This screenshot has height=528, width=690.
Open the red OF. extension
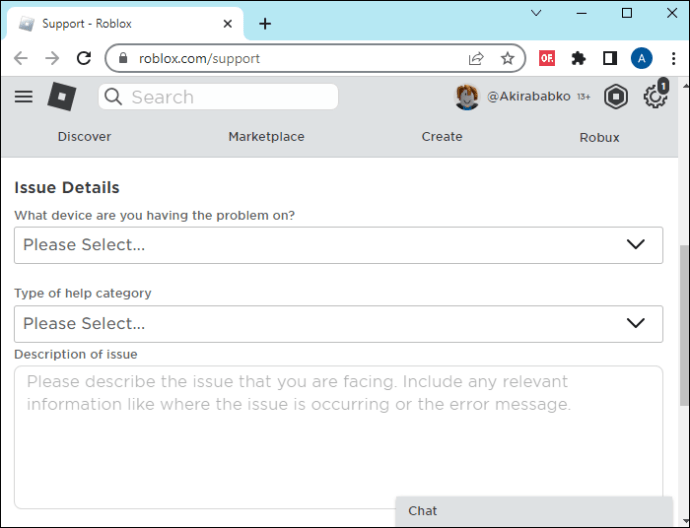[547, 58]
